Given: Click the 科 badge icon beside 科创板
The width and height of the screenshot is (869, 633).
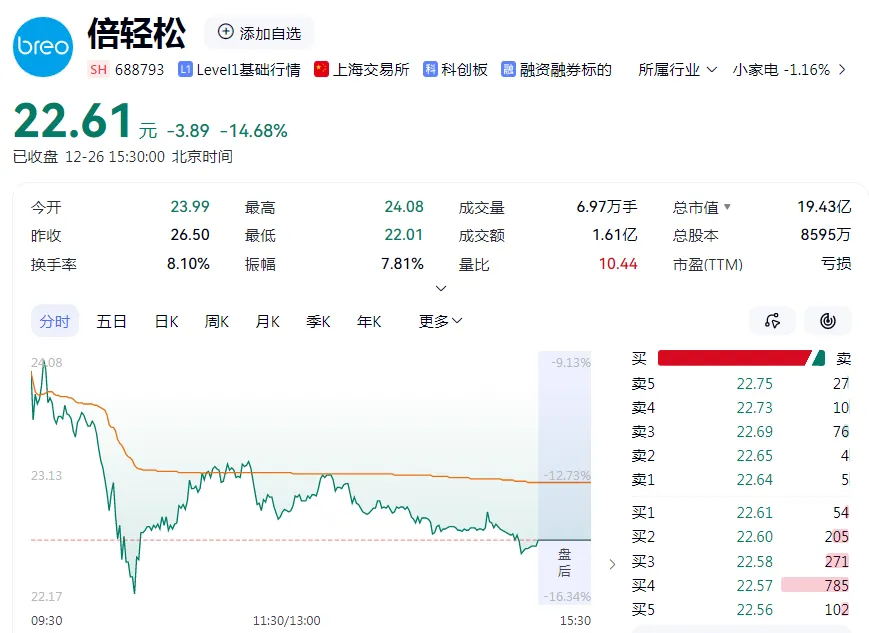Looking at the screenshot, I should point(430,69).
